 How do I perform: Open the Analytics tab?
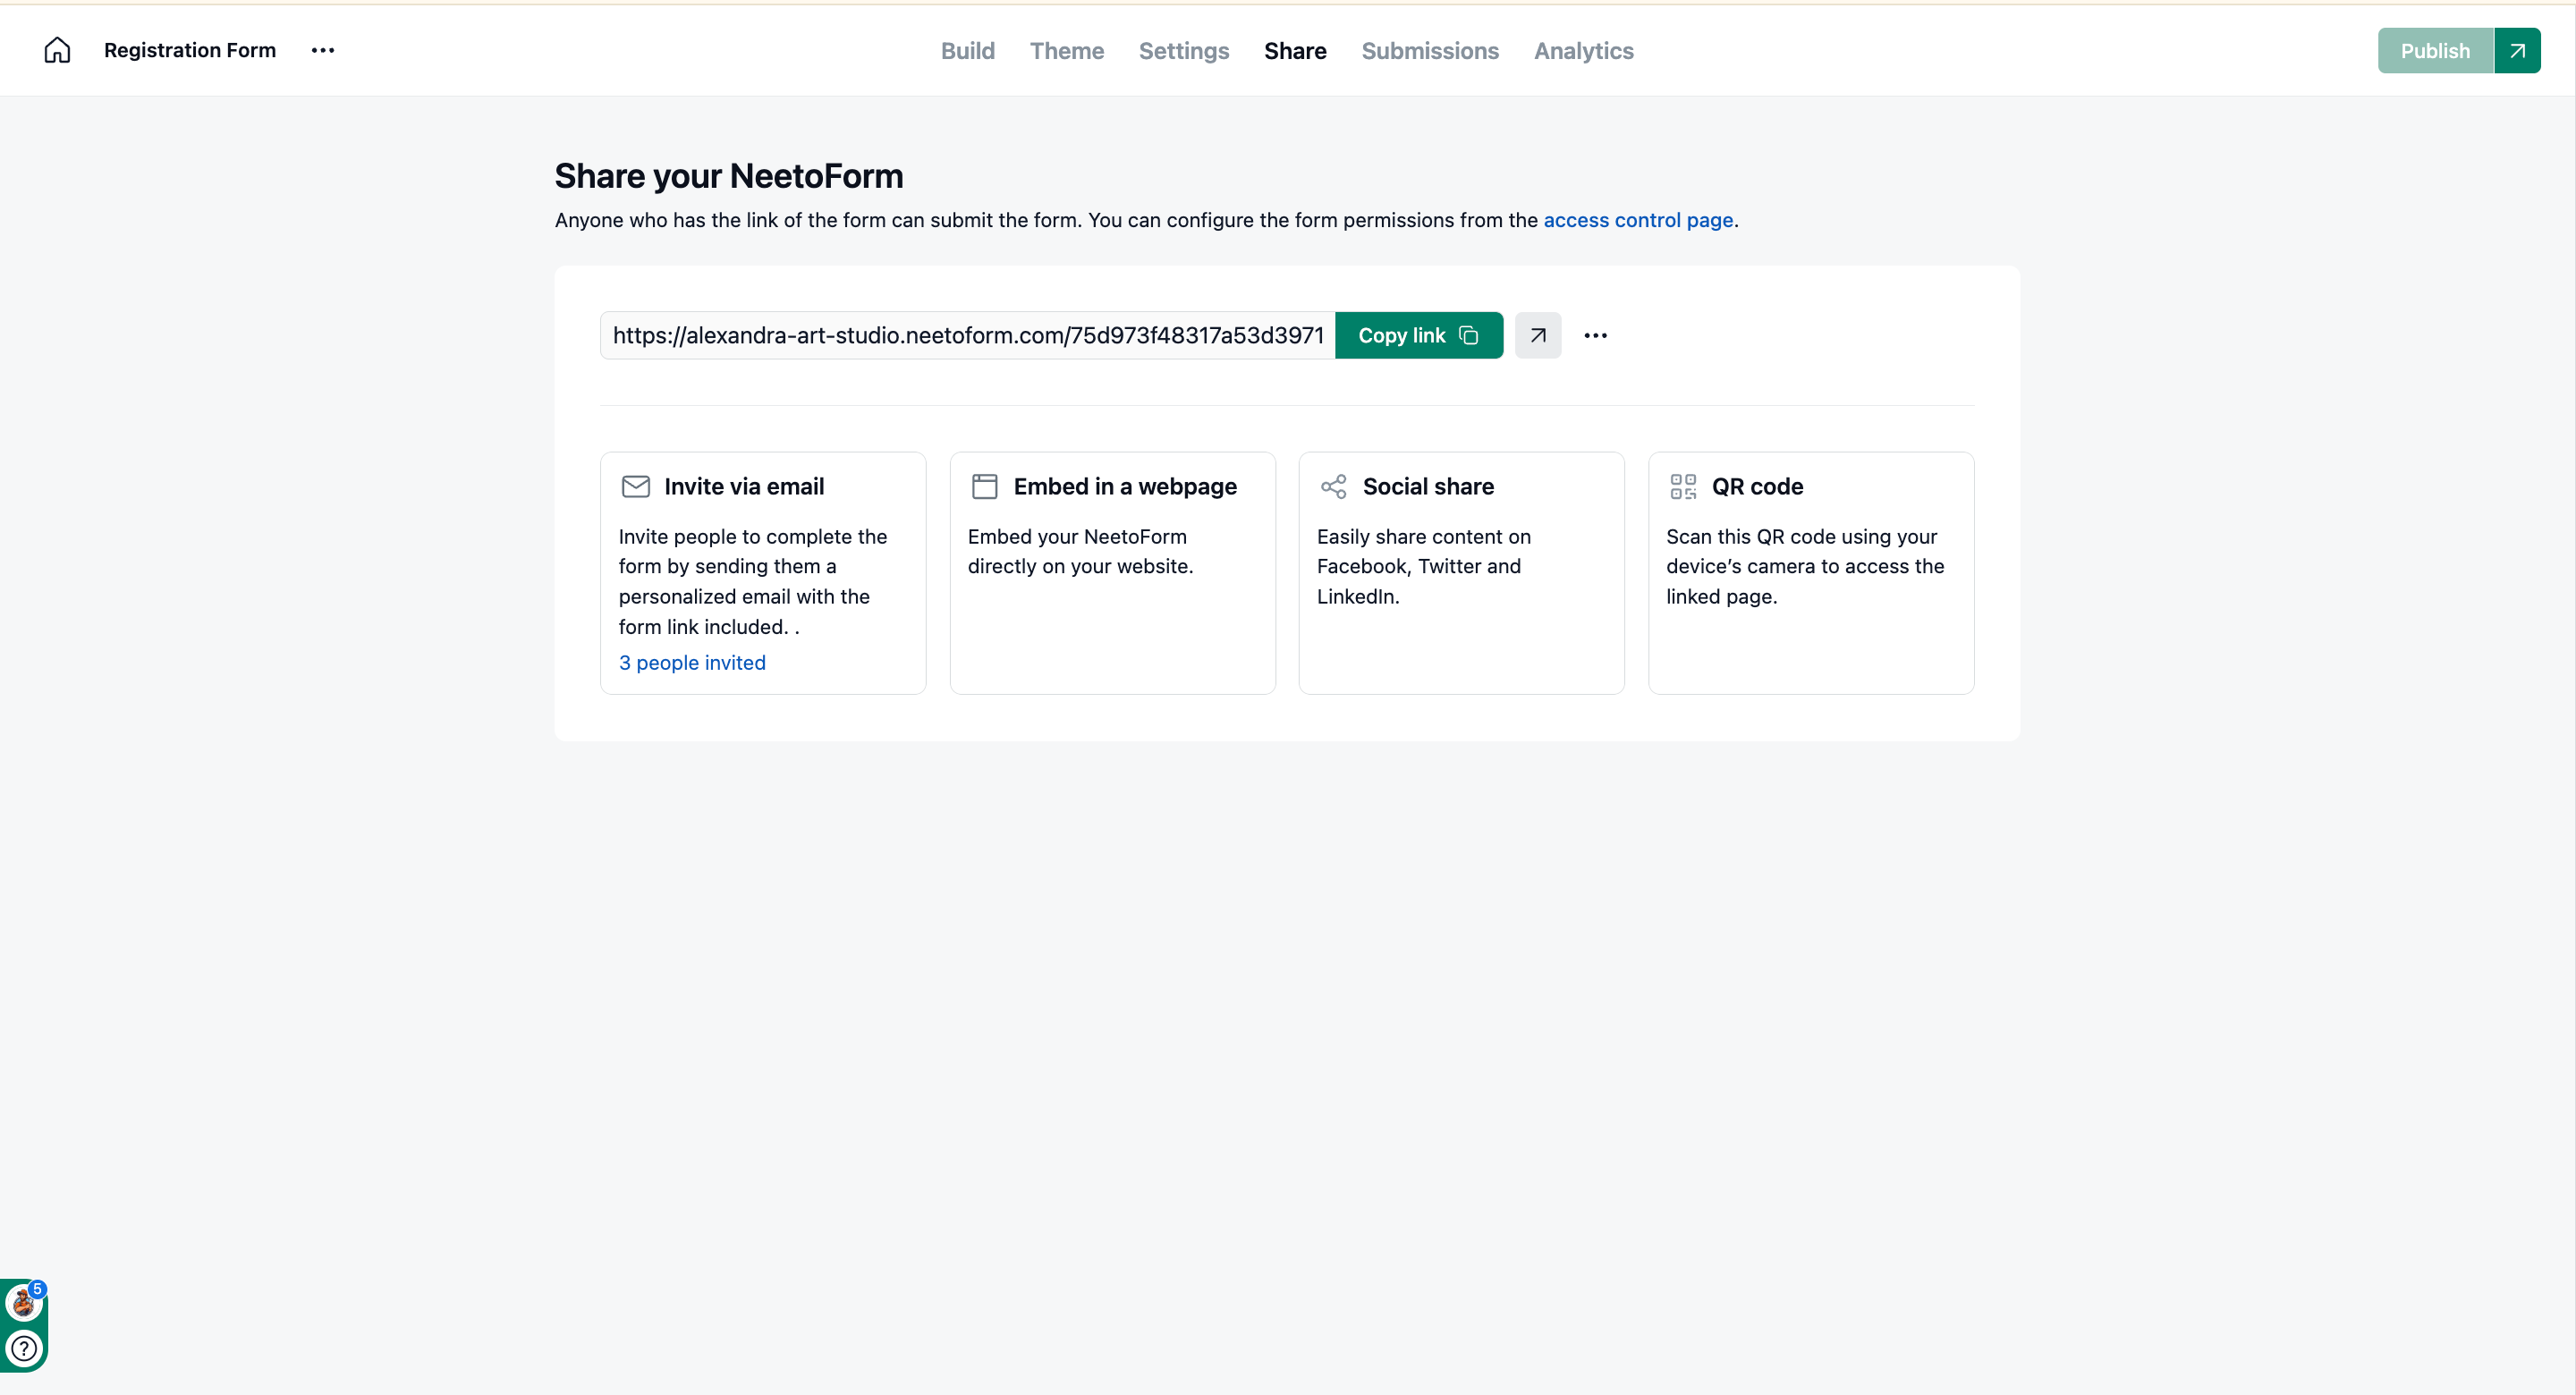click(x=1583, y=50)
